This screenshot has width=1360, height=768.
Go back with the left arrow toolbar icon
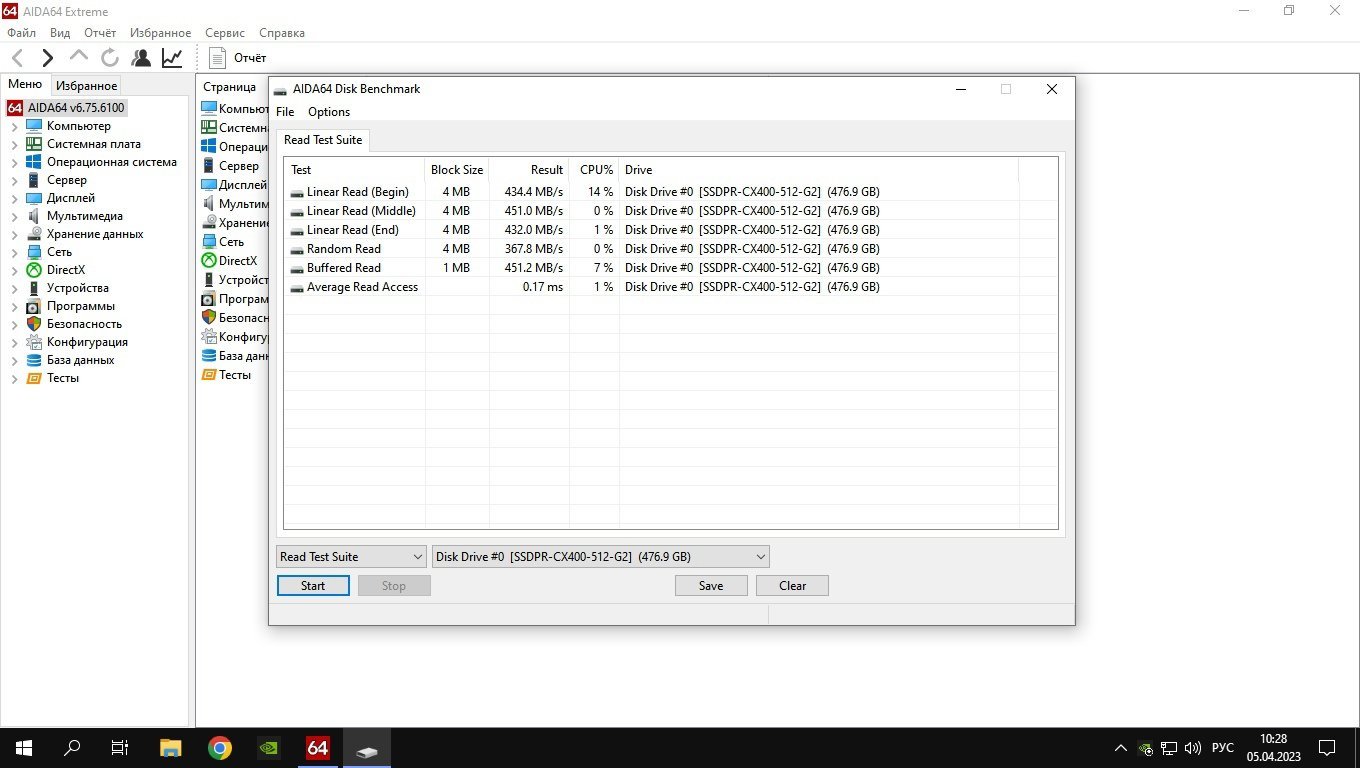click(x=17, y=58)
